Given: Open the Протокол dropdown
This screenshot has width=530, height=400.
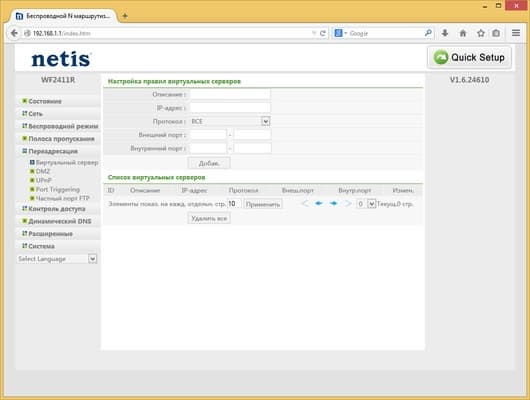Looking at the screenshot, I should coord(230,121).
